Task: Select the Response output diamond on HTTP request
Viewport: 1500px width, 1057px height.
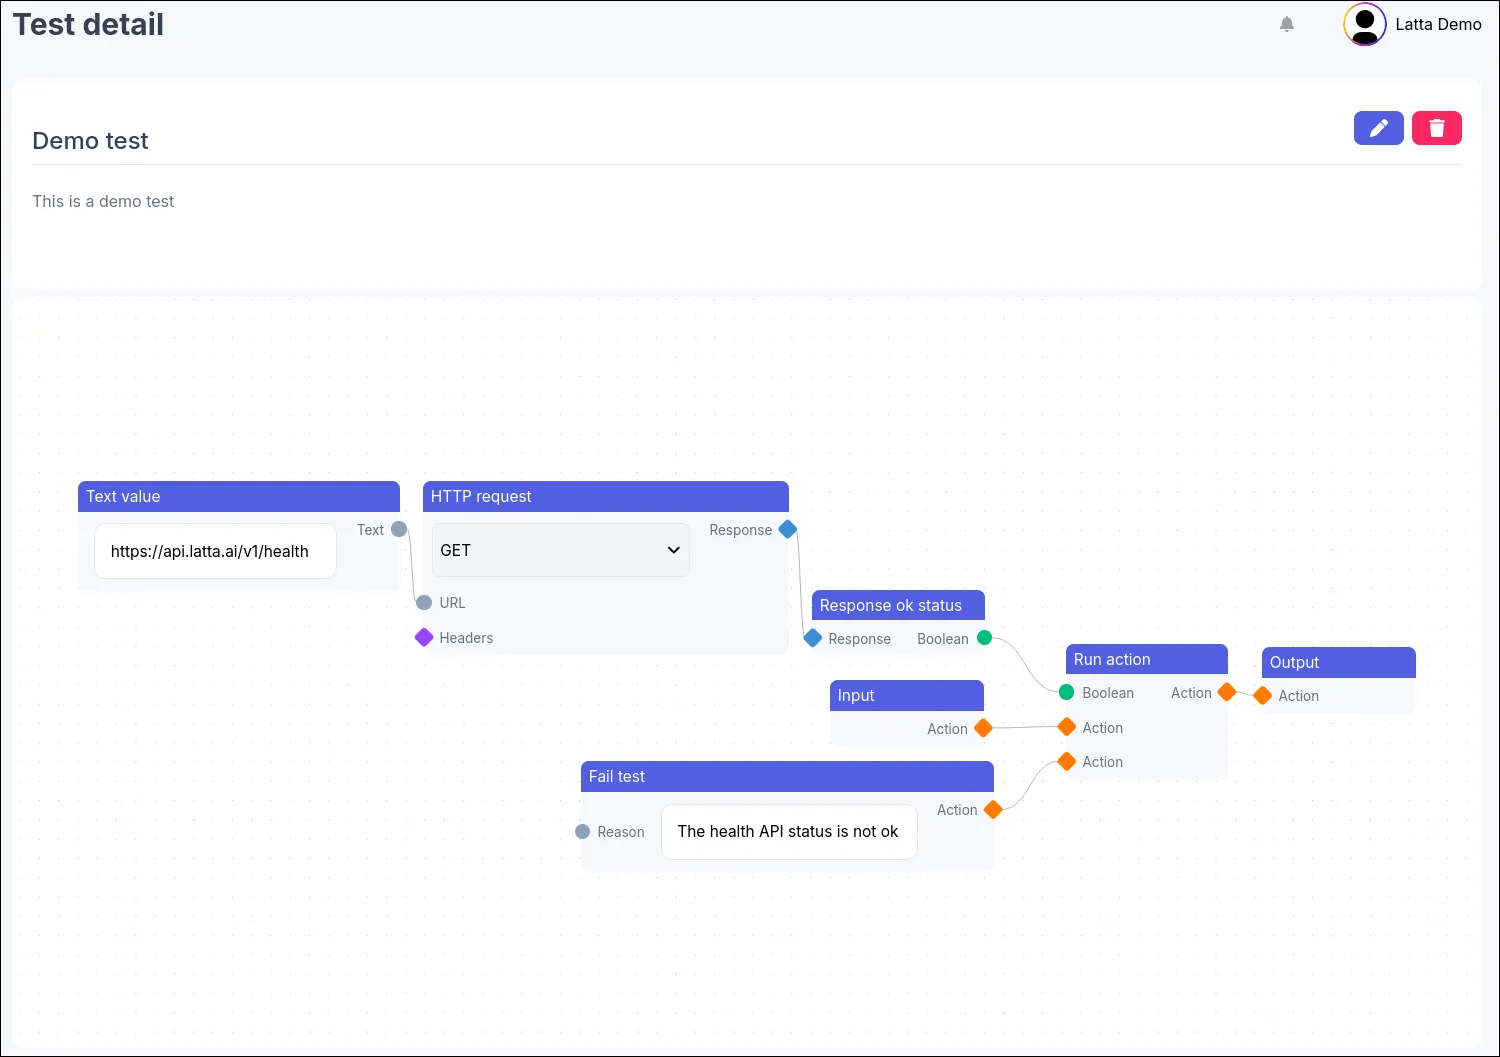Action: pyautogui.click(x=787, y=529)
